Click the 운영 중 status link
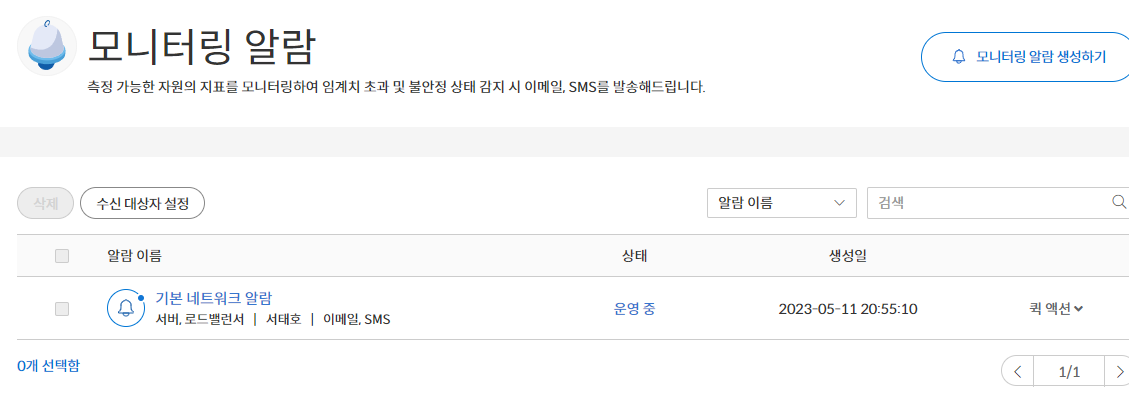The image size is (1129, 406). (634, 309)
